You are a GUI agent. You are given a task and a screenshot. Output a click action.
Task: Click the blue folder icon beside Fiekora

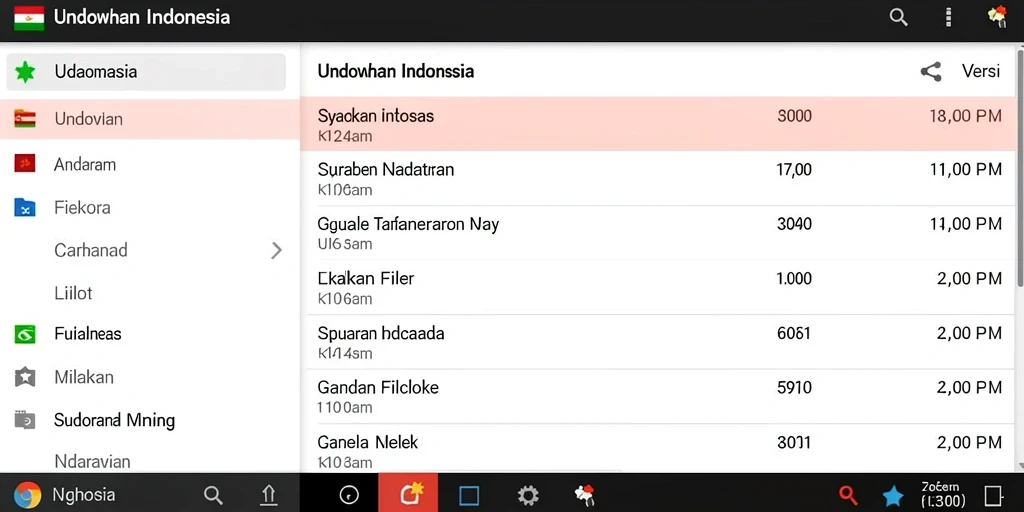click(x=25, y=208)
